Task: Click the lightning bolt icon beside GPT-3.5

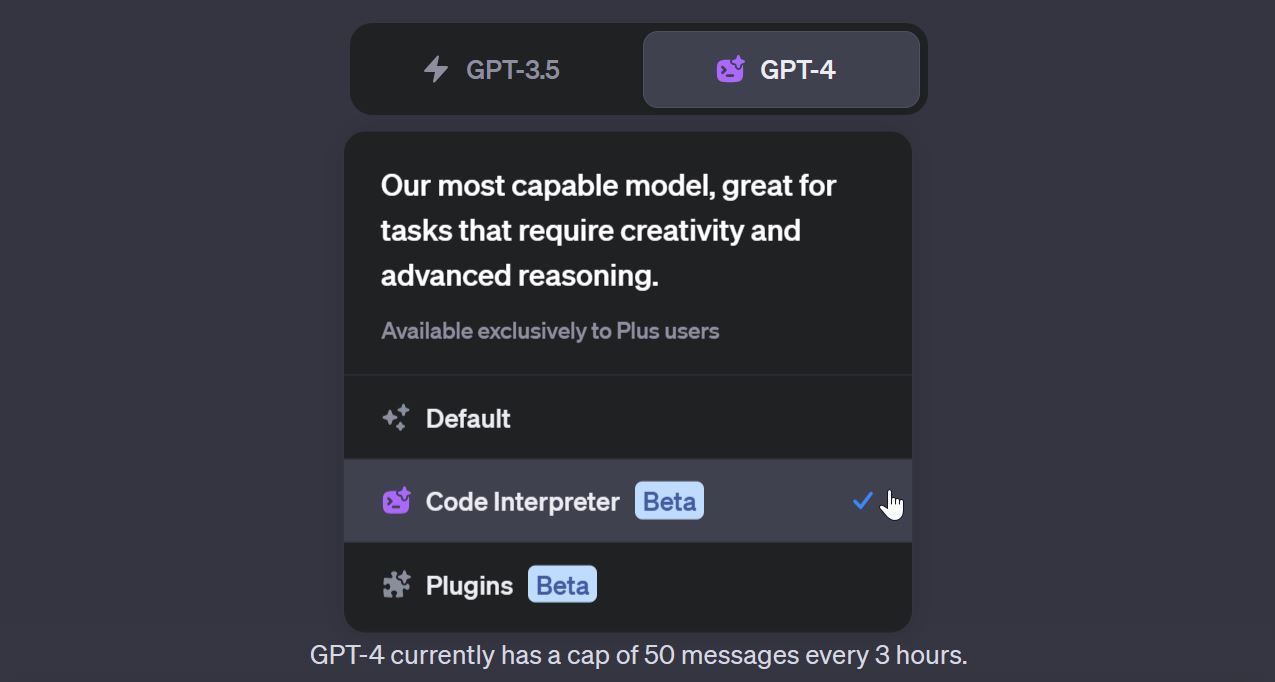Action: pyautogui.click(x=437, y=69)
